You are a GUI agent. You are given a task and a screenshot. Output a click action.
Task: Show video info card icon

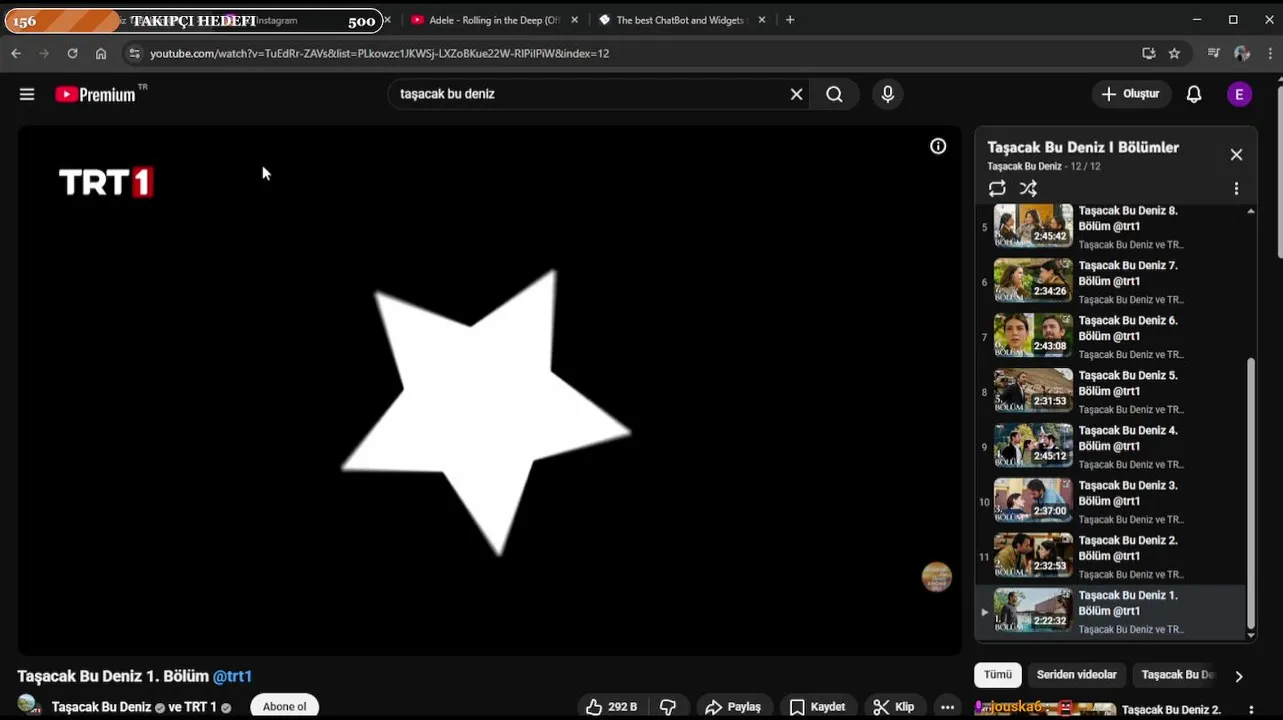[x=938, y=146]
